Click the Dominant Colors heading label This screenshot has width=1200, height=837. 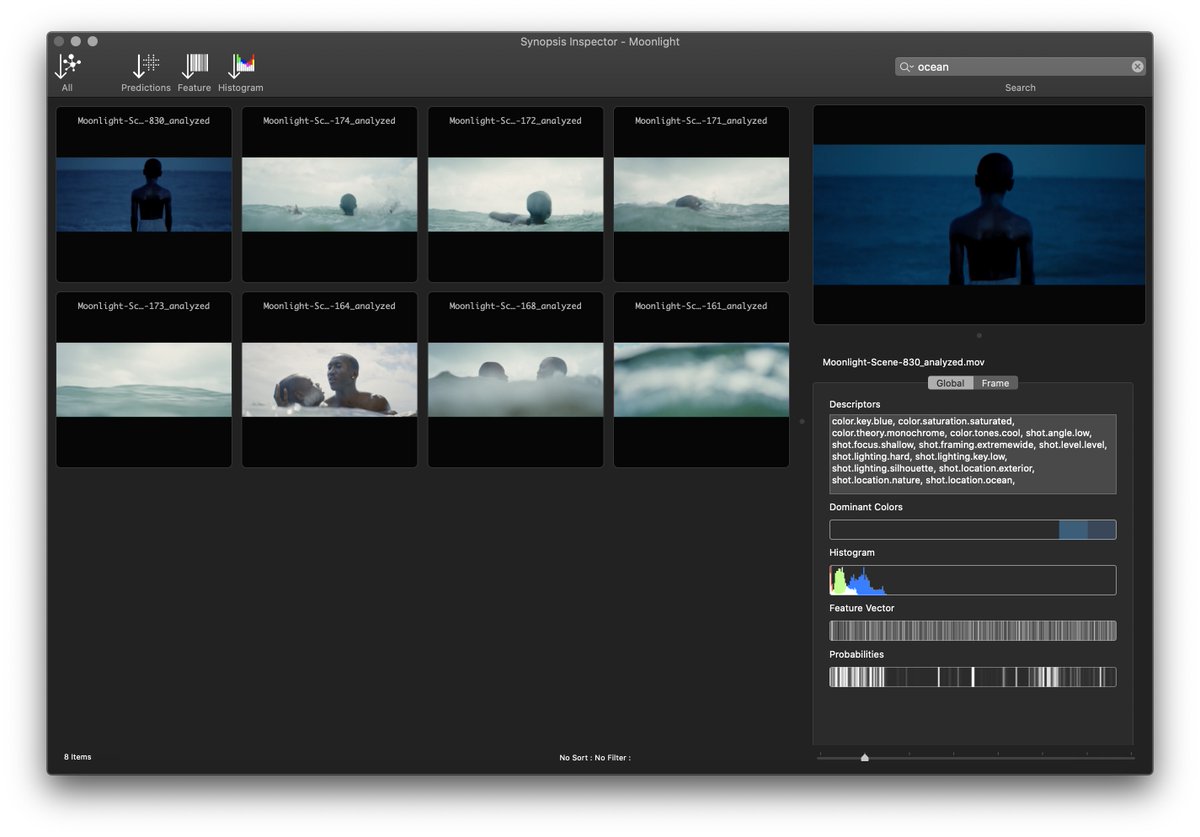[x=866, y=507]
